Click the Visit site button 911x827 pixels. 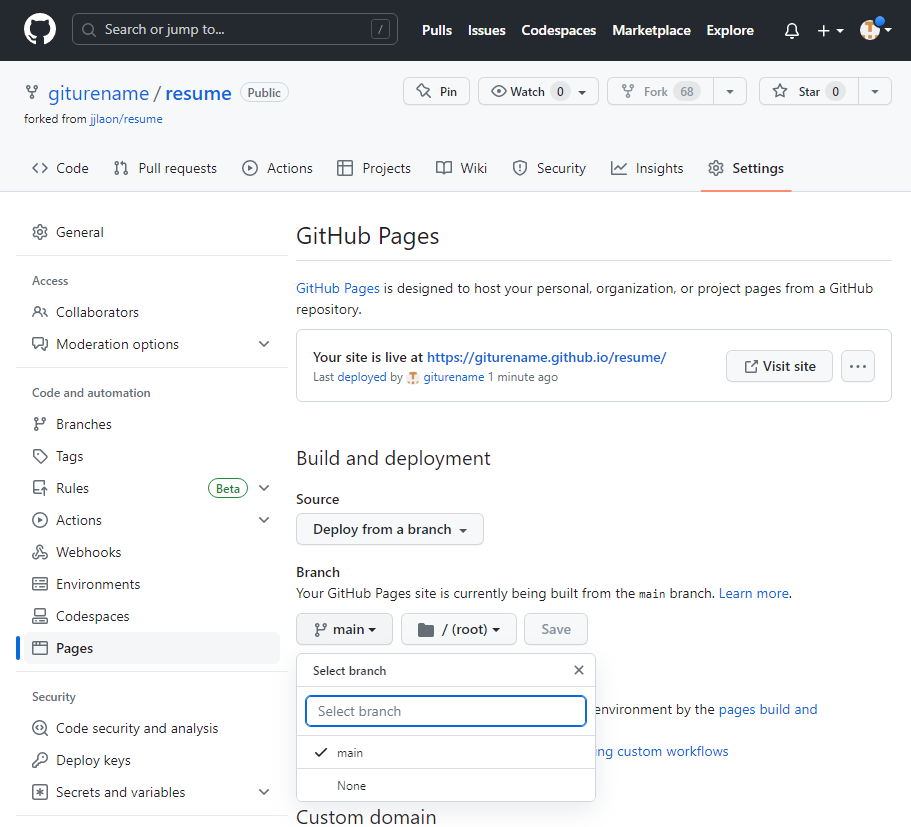tap(779, 366)
